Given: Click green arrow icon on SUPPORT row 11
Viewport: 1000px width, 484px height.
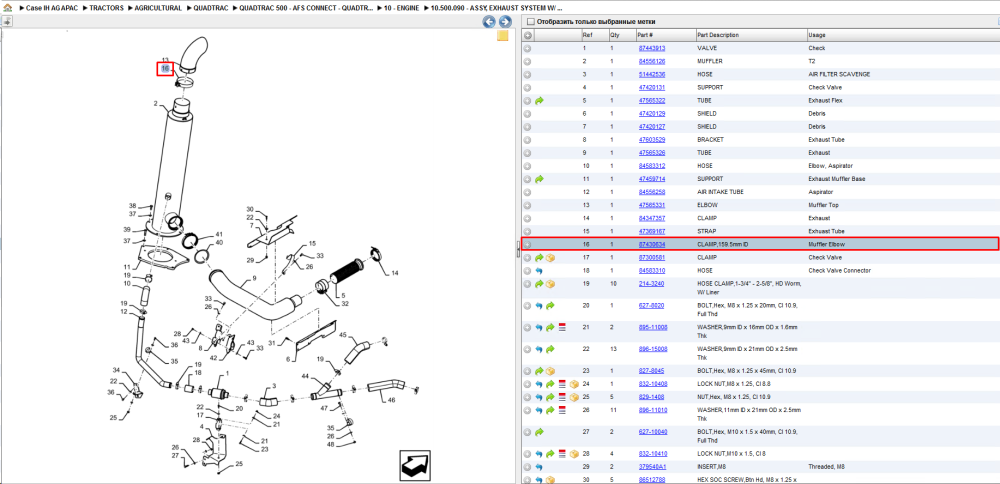Looking at the screenshot, I should [540, 179].
